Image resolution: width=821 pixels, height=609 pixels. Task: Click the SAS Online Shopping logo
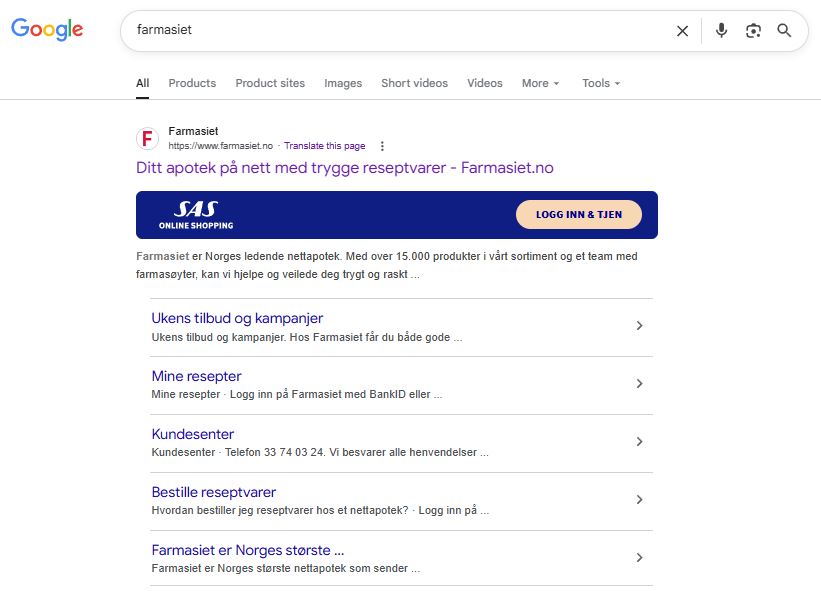[x=196, y=215]
